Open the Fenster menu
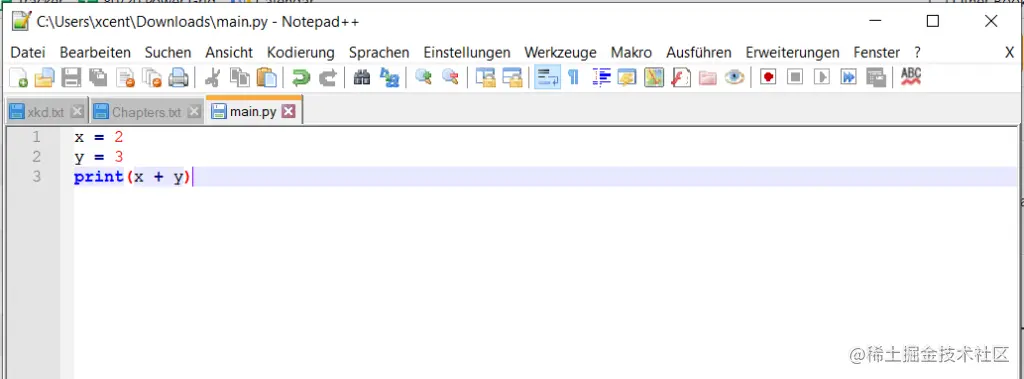The height and width of the screenshot is (379, 1024). coord(876,52)
